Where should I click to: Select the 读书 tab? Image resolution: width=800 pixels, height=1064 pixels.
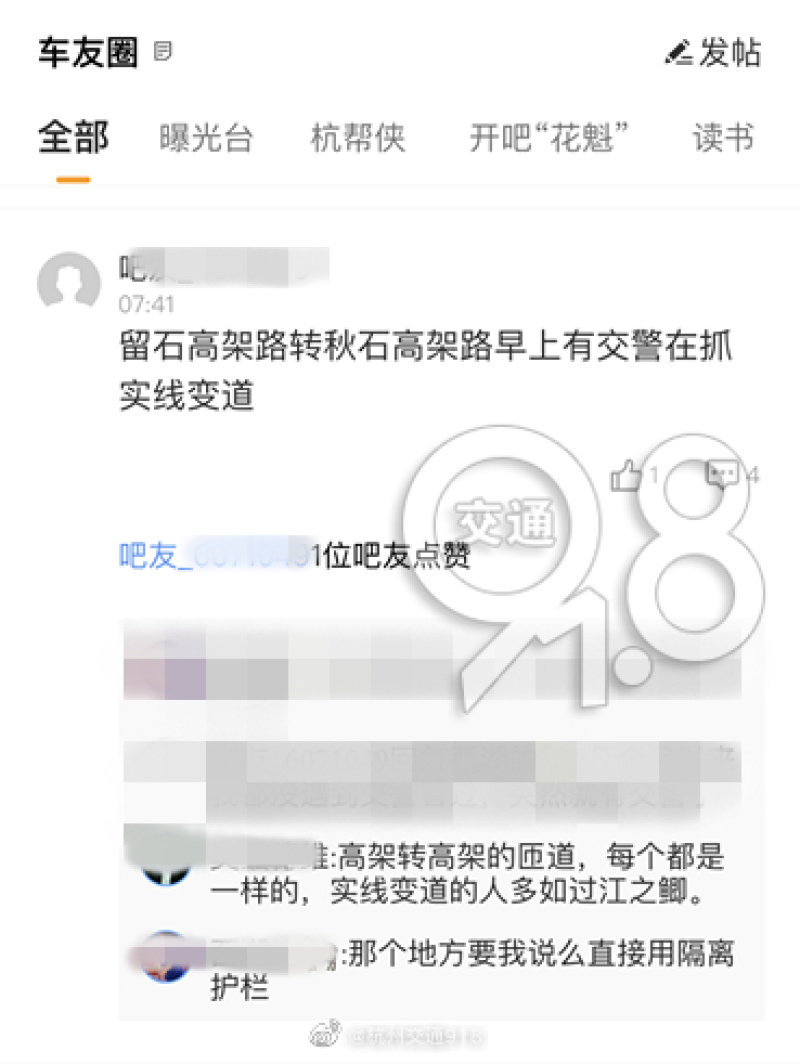point(723,138)
